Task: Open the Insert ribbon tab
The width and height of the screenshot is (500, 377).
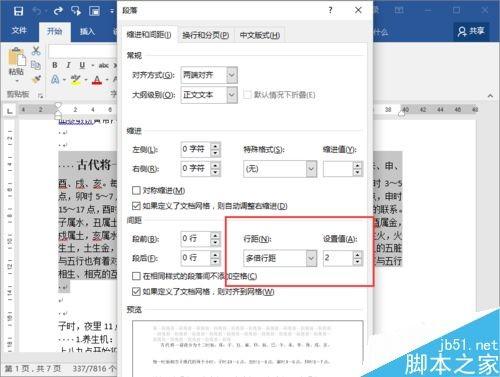Action: click(x=87, y=31)
